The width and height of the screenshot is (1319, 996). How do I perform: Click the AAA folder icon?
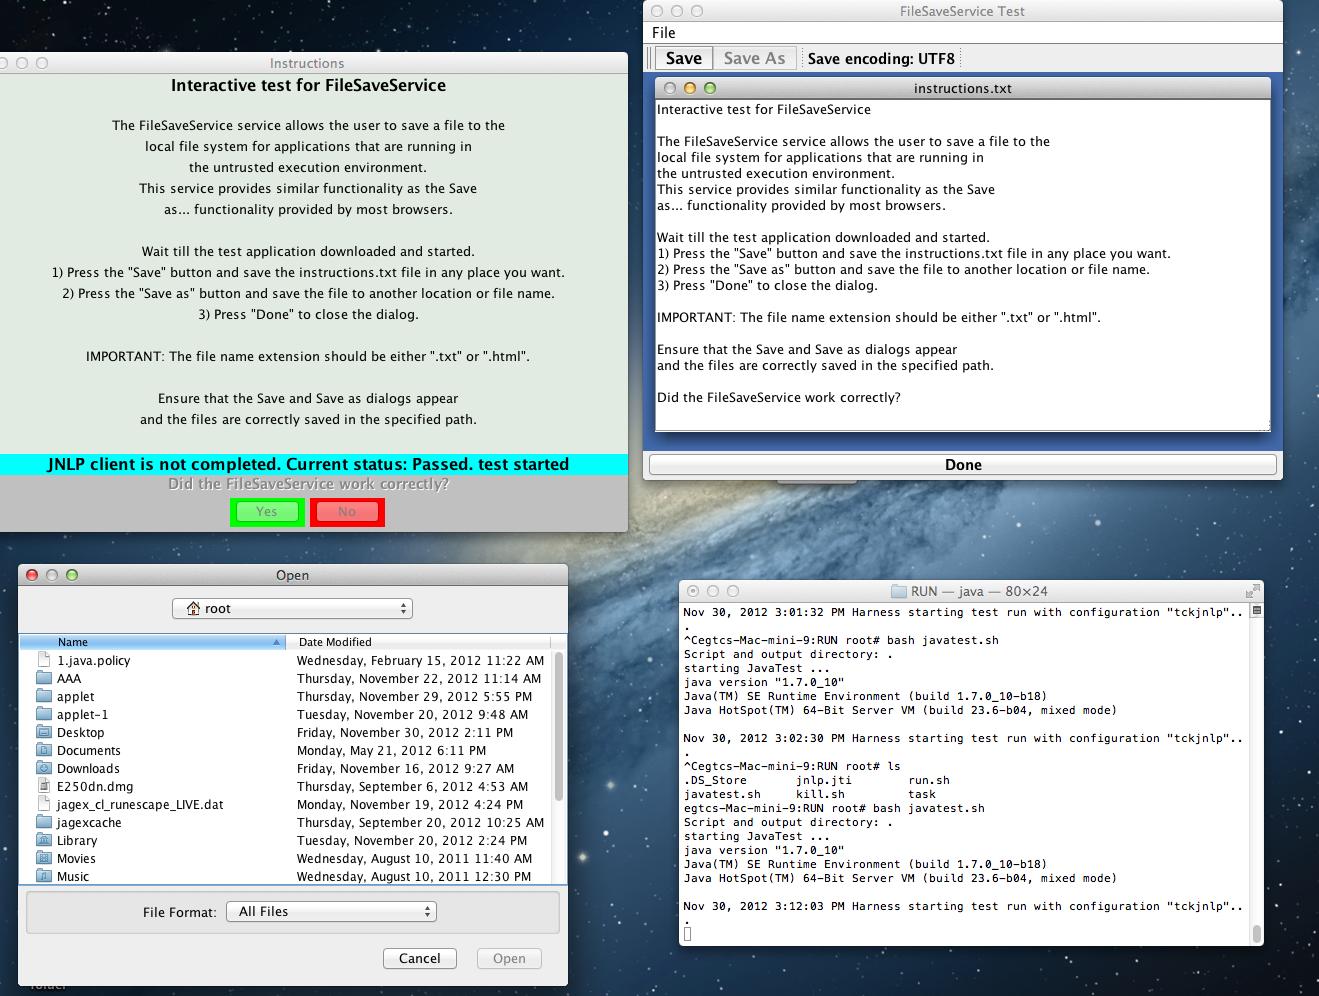pos(43,678)
